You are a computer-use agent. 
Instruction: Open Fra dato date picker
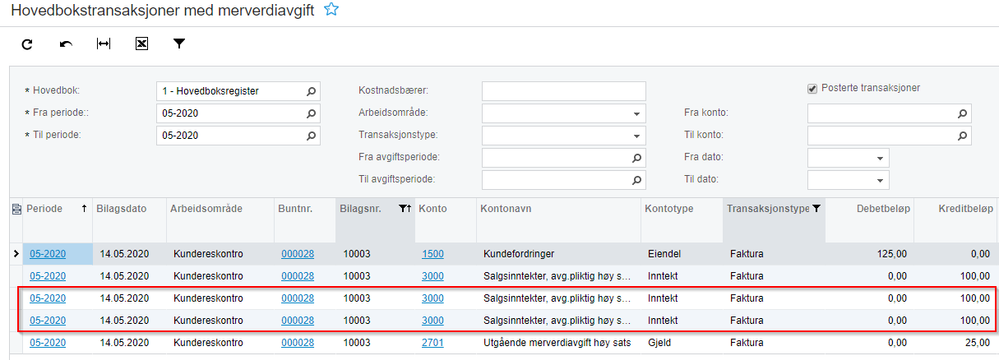pyautogui.click(x=880, y=158)
